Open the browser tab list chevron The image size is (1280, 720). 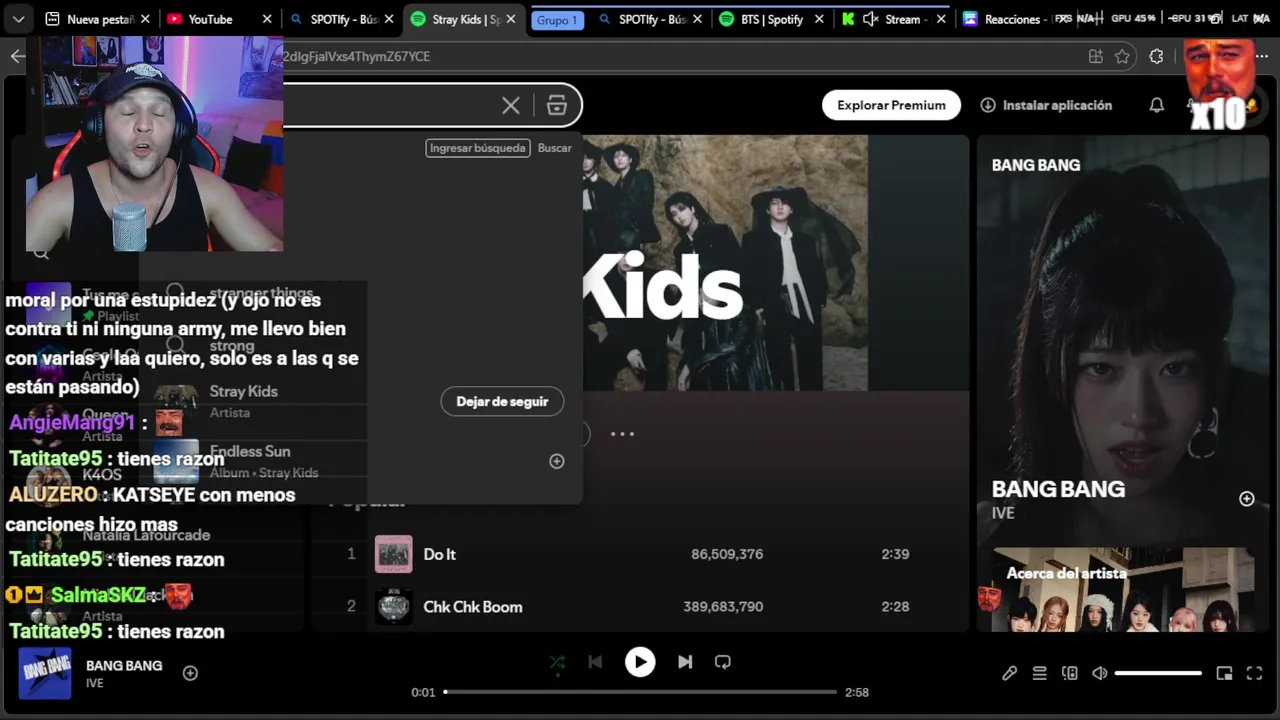coord(19,19)
